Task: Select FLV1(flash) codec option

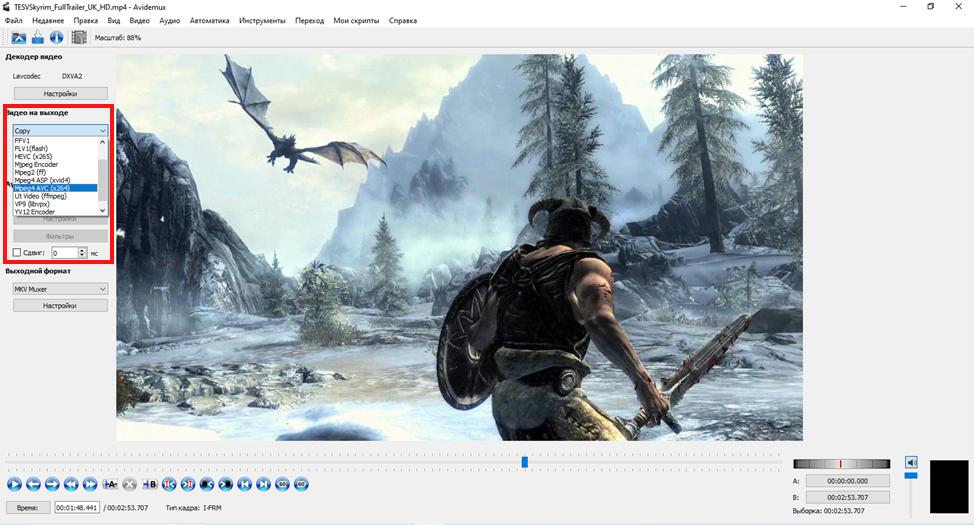Action: pos(55,148)
